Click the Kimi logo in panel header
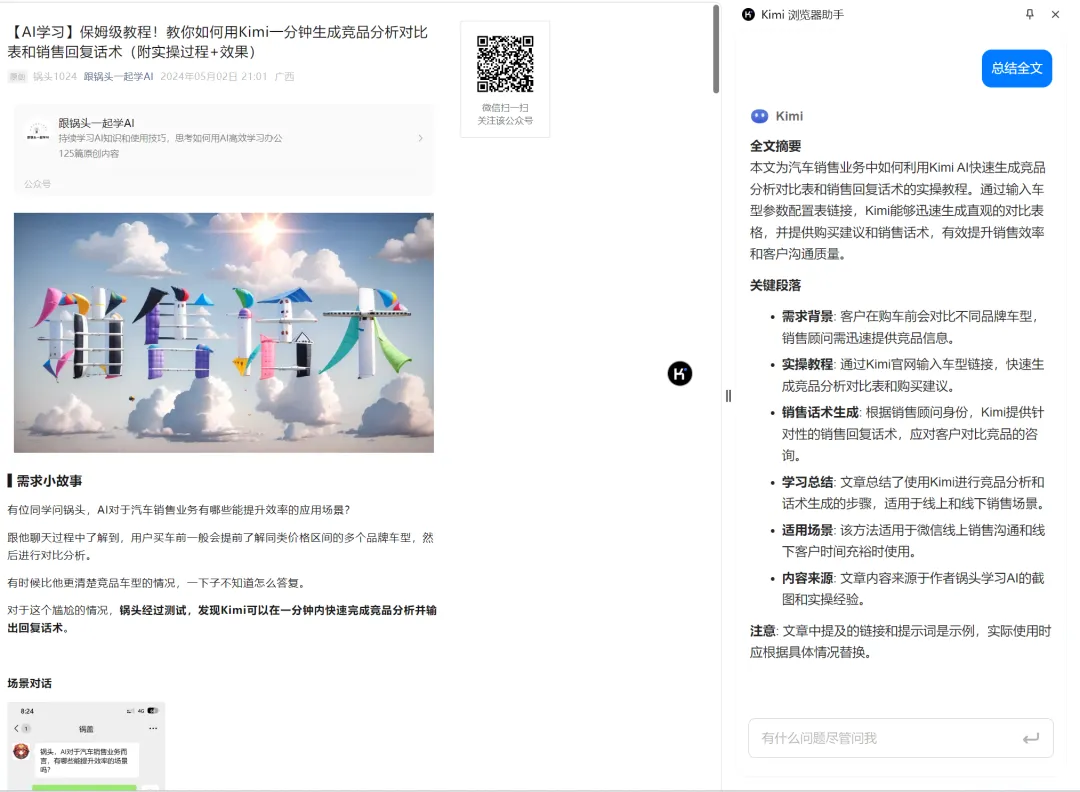Viewport: 1080px width, 792px height. click(749, 15)
